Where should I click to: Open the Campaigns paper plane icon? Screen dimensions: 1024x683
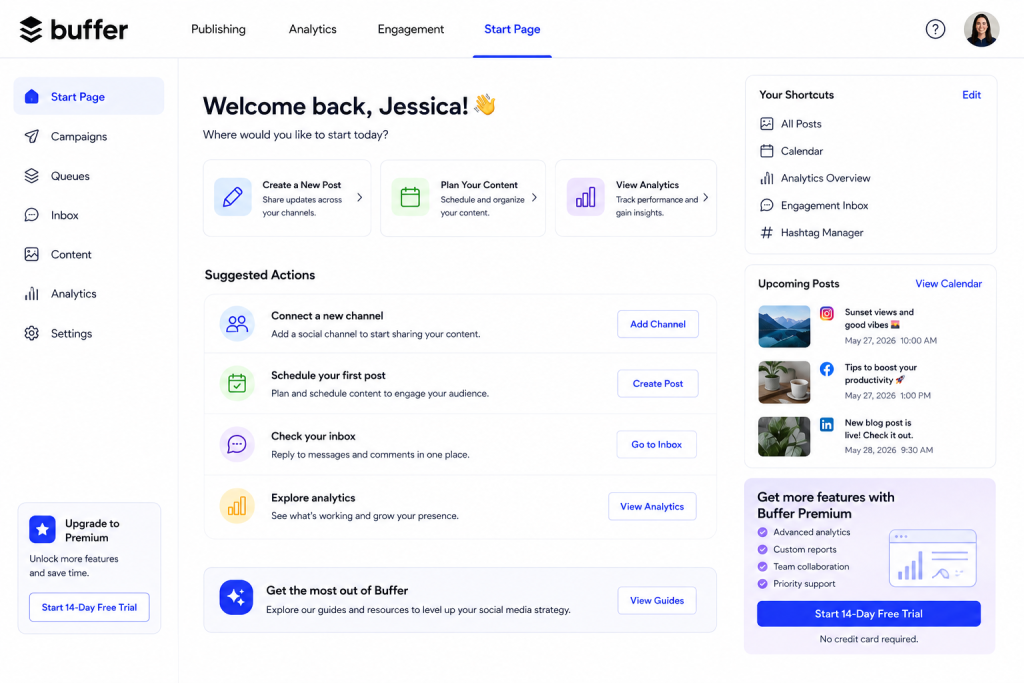[31, 136]
